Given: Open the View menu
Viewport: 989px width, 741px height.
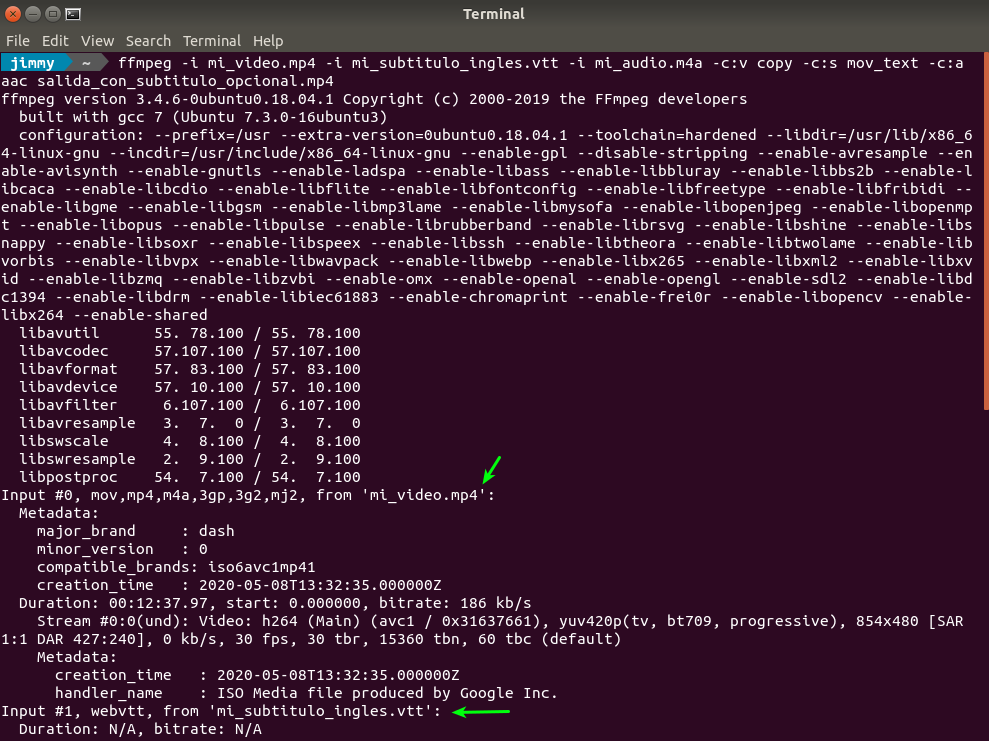Looking at the screenshot, I should 97,41.
